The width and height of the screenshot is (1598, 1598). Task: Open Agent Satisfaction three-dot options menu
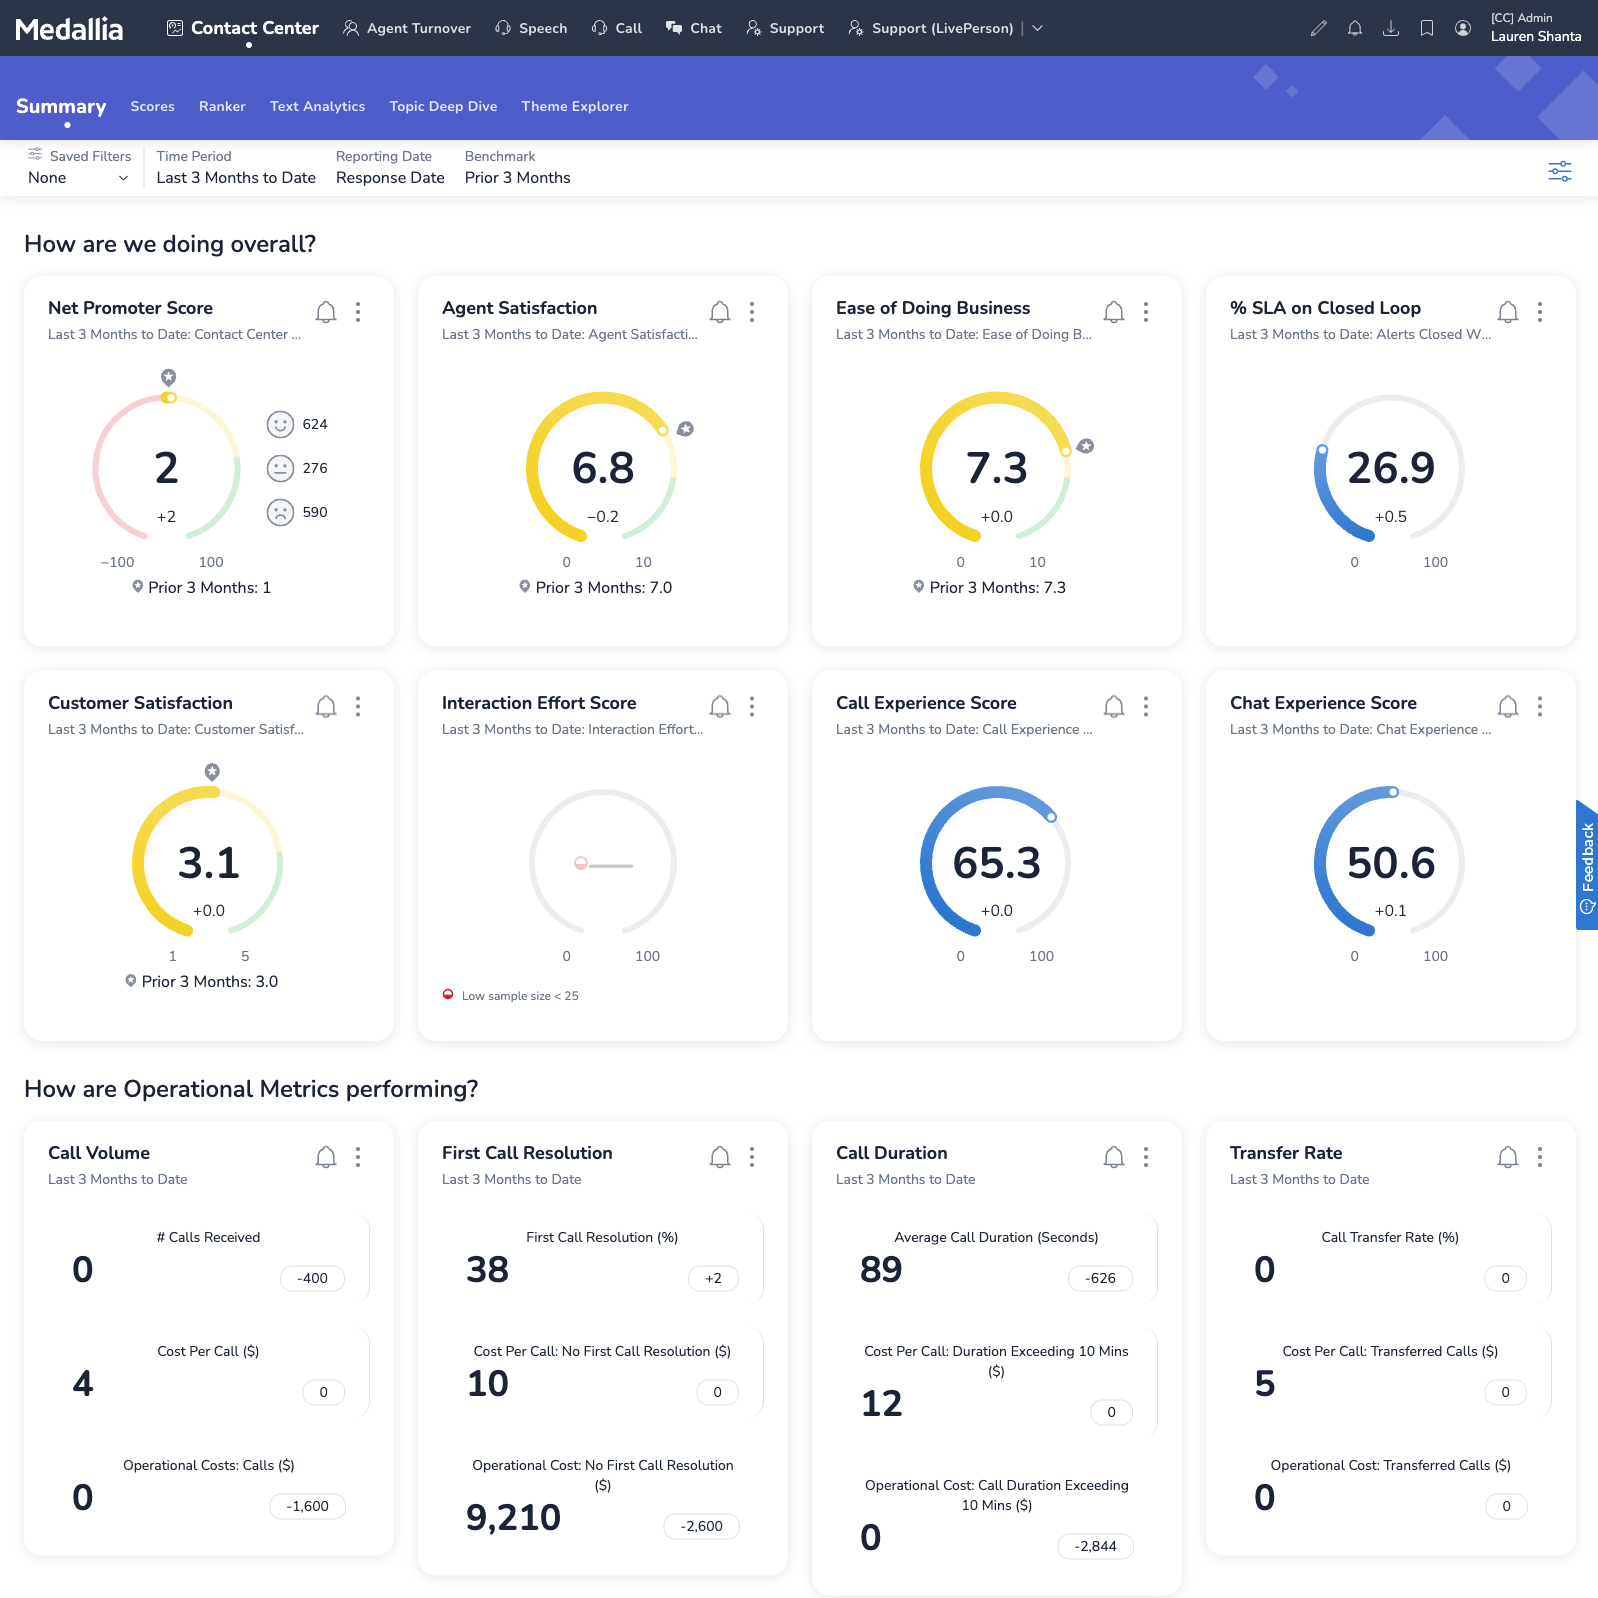[x=752, y=312]
